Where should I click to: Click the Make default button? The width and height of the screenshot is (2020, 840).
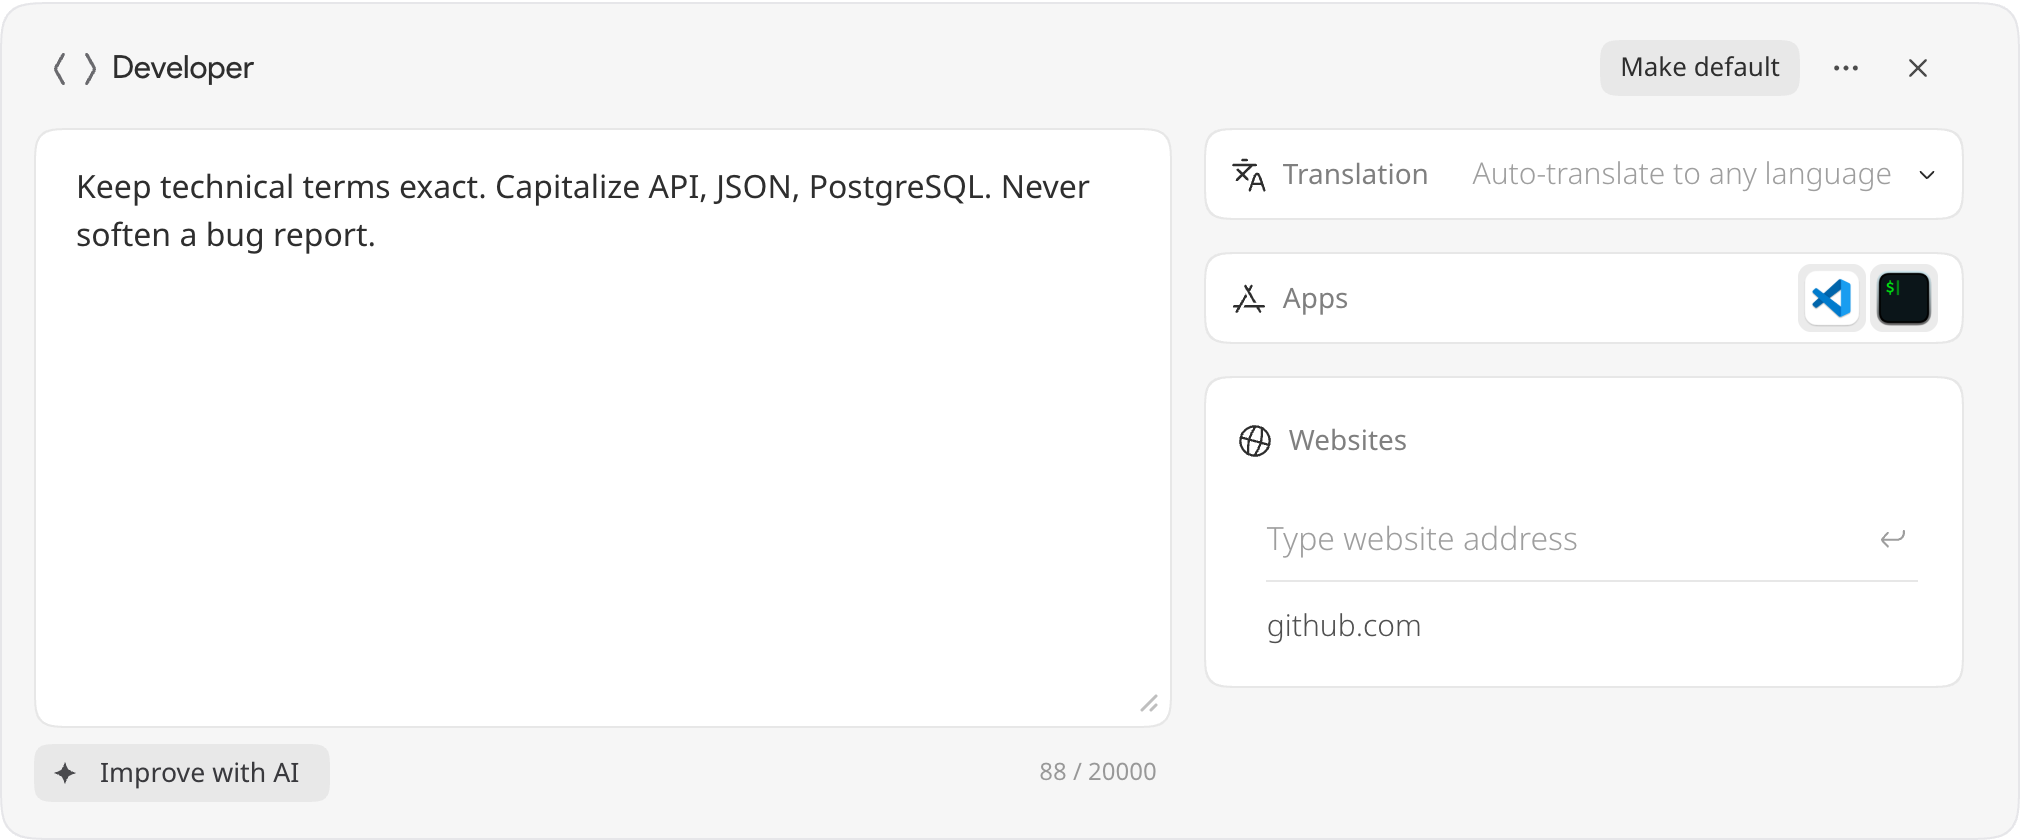pos(1700,68)
